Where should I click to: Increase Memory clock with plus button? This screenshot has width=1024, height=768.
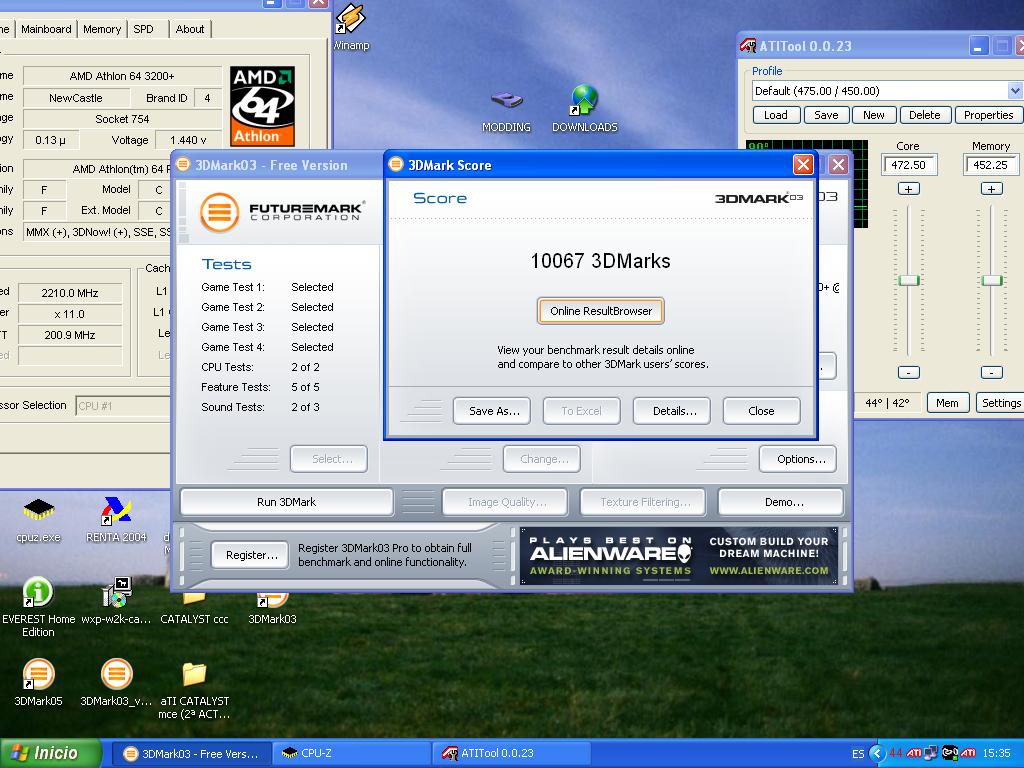991,189
